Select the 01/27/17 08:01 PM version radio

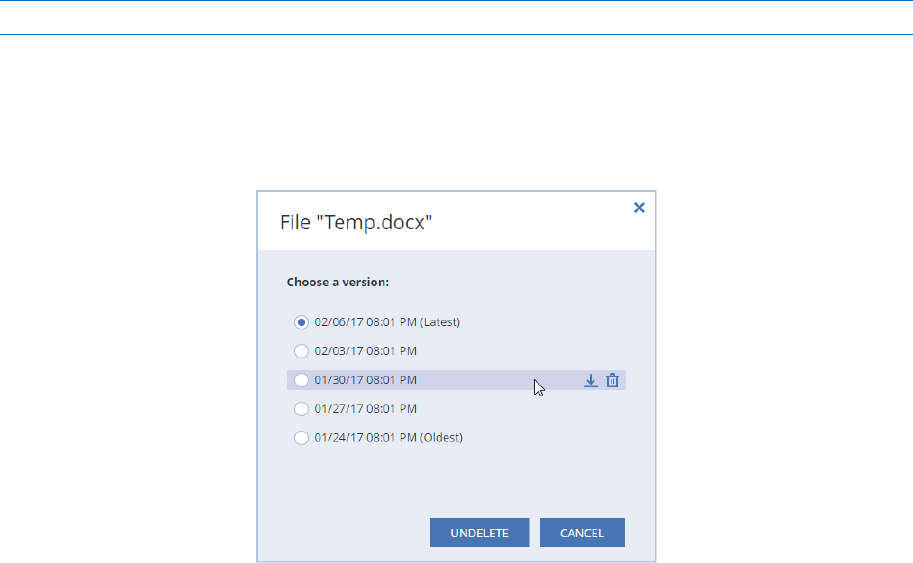301,409
